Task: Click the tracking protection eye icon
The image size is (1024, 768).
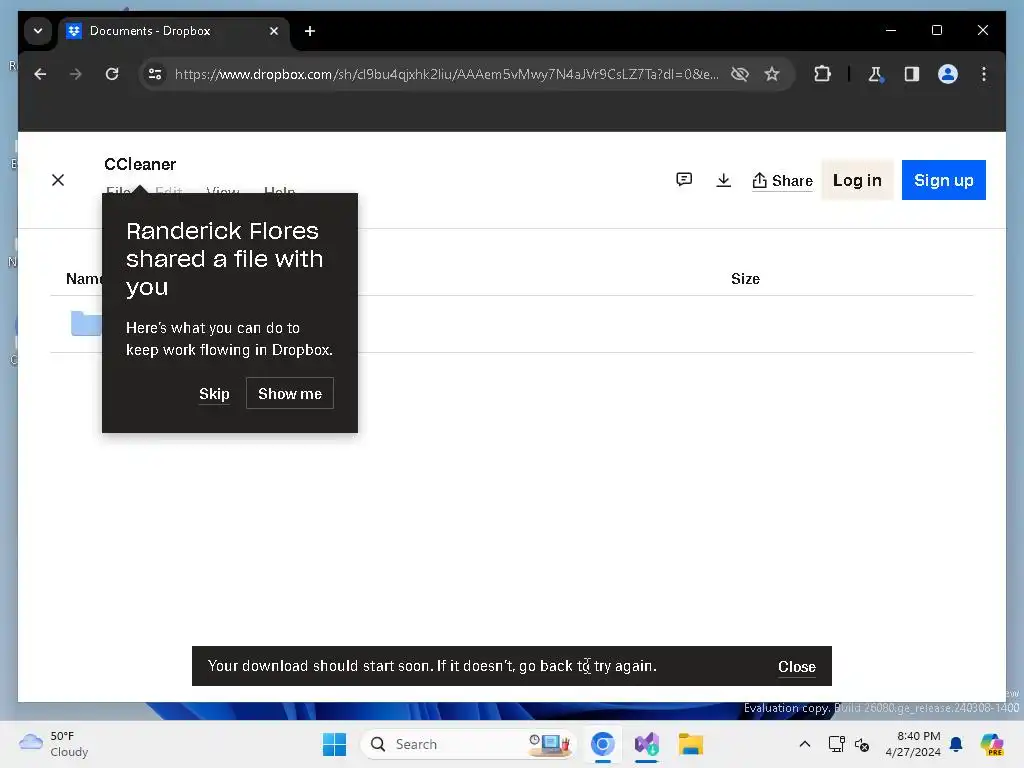Action: [x=739, y=74]
